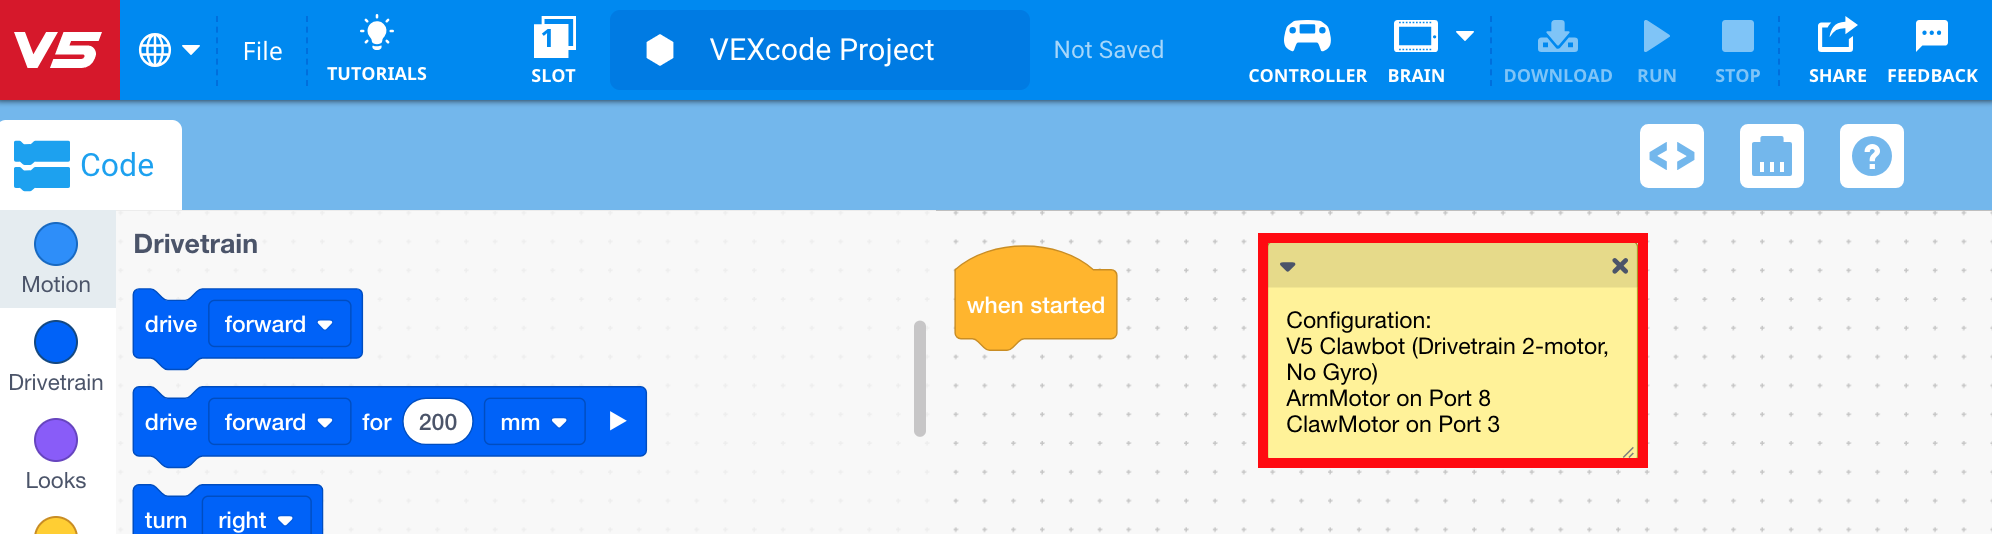Open the Help question mark
Screen dimensions: 1992x534
point(1871,156)
